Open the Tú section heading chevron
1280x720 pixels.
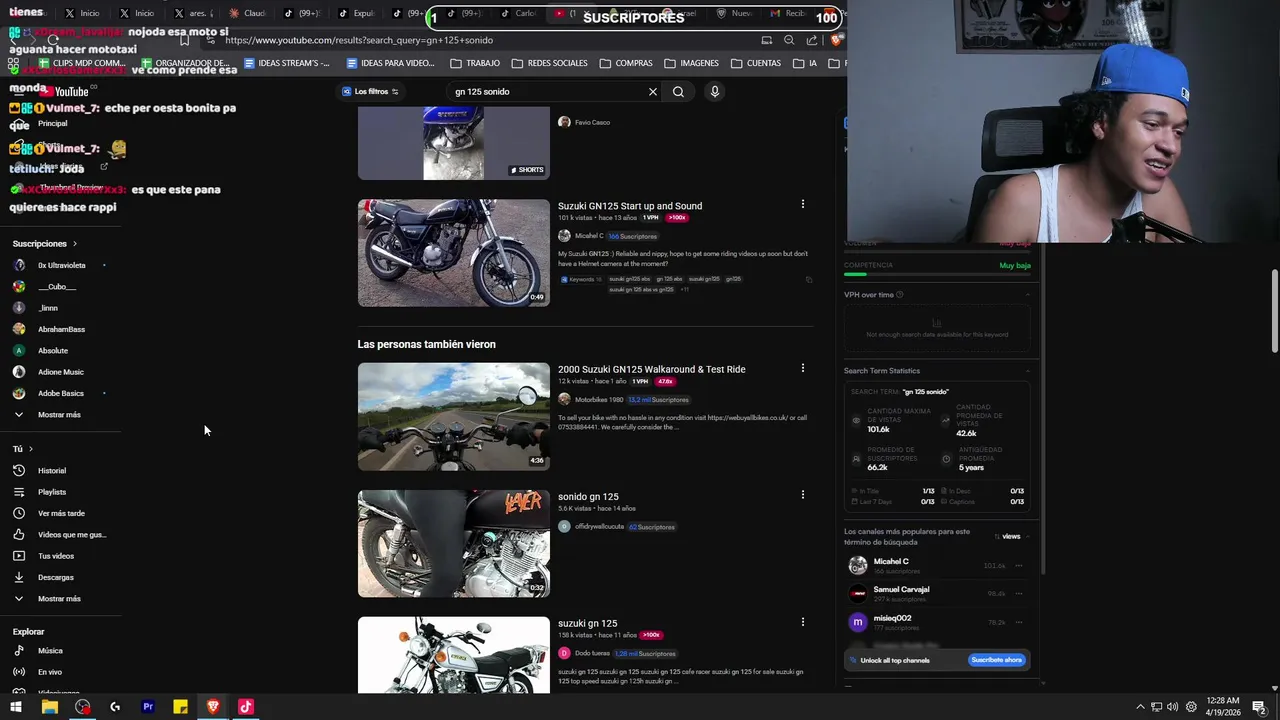30,449
